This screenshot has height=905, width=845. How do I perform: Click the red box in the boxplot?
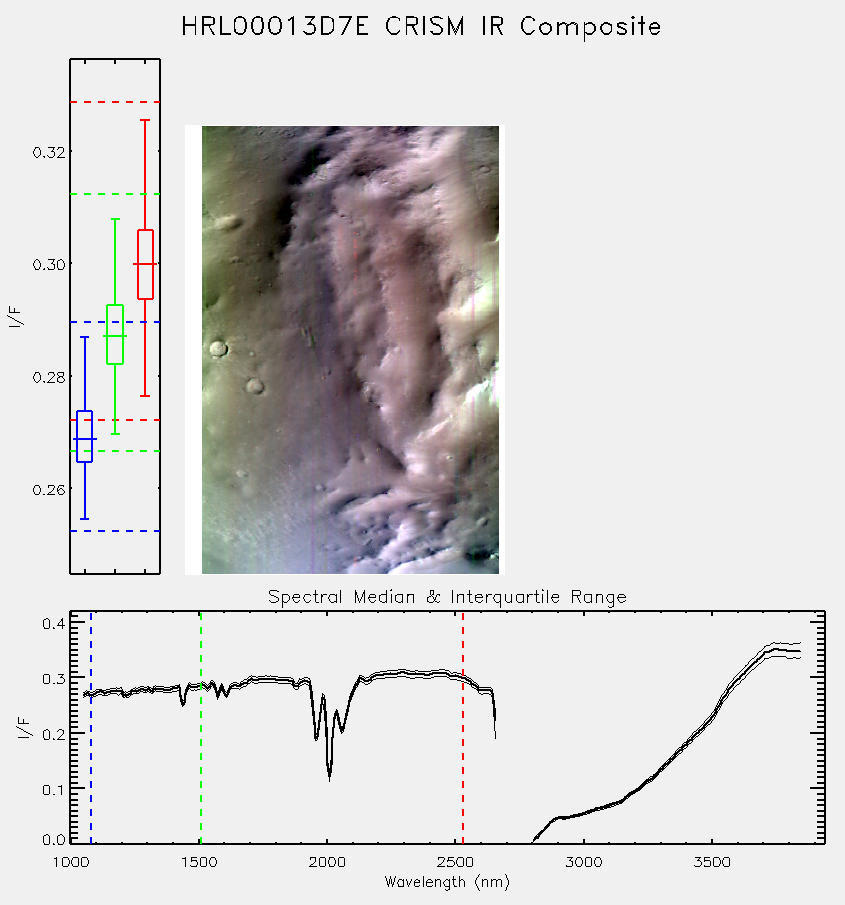click(x=145, y=264)
